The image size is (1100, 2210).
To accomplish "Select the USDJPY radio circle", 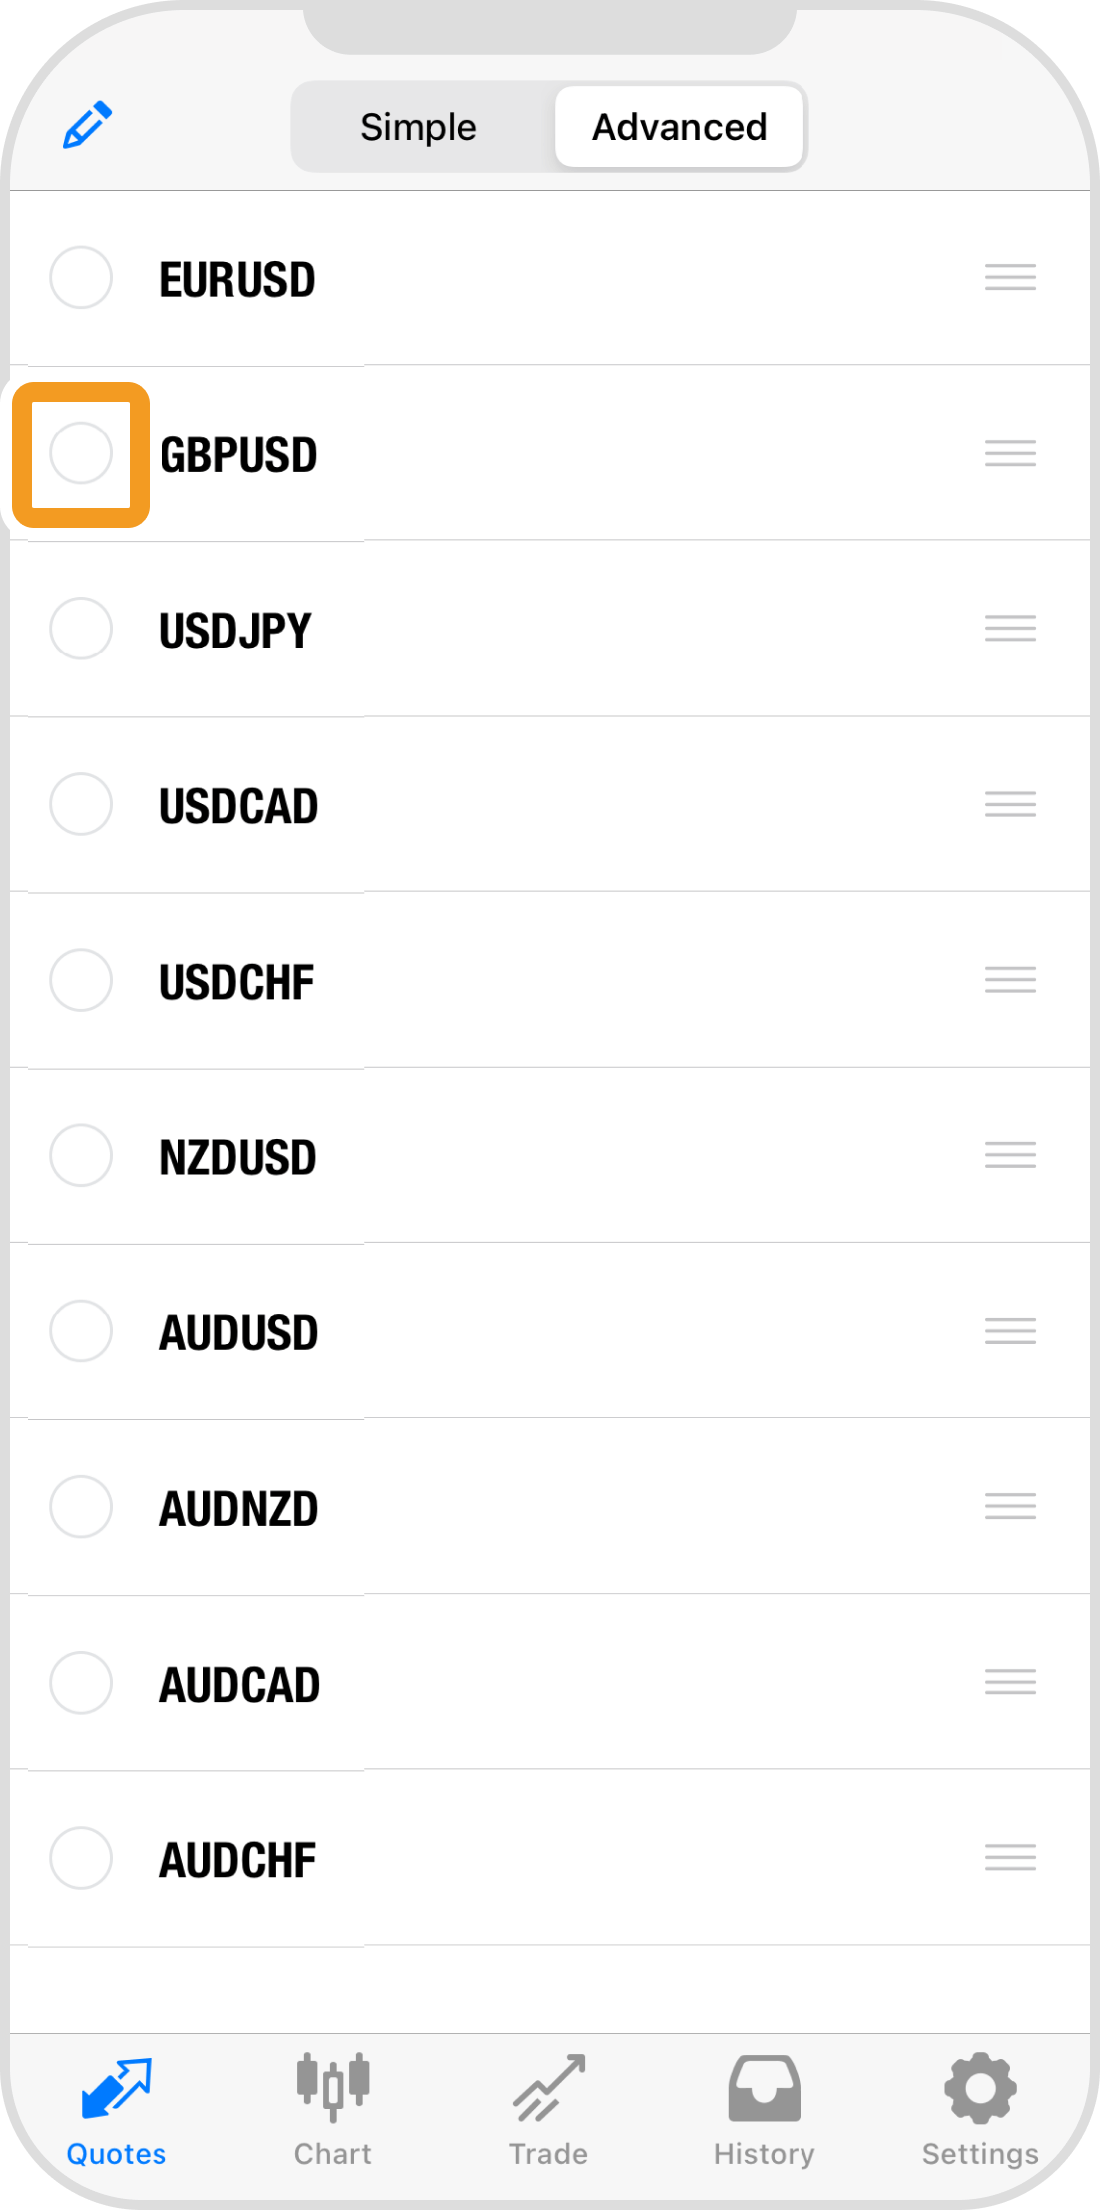I will click(81, 628).
